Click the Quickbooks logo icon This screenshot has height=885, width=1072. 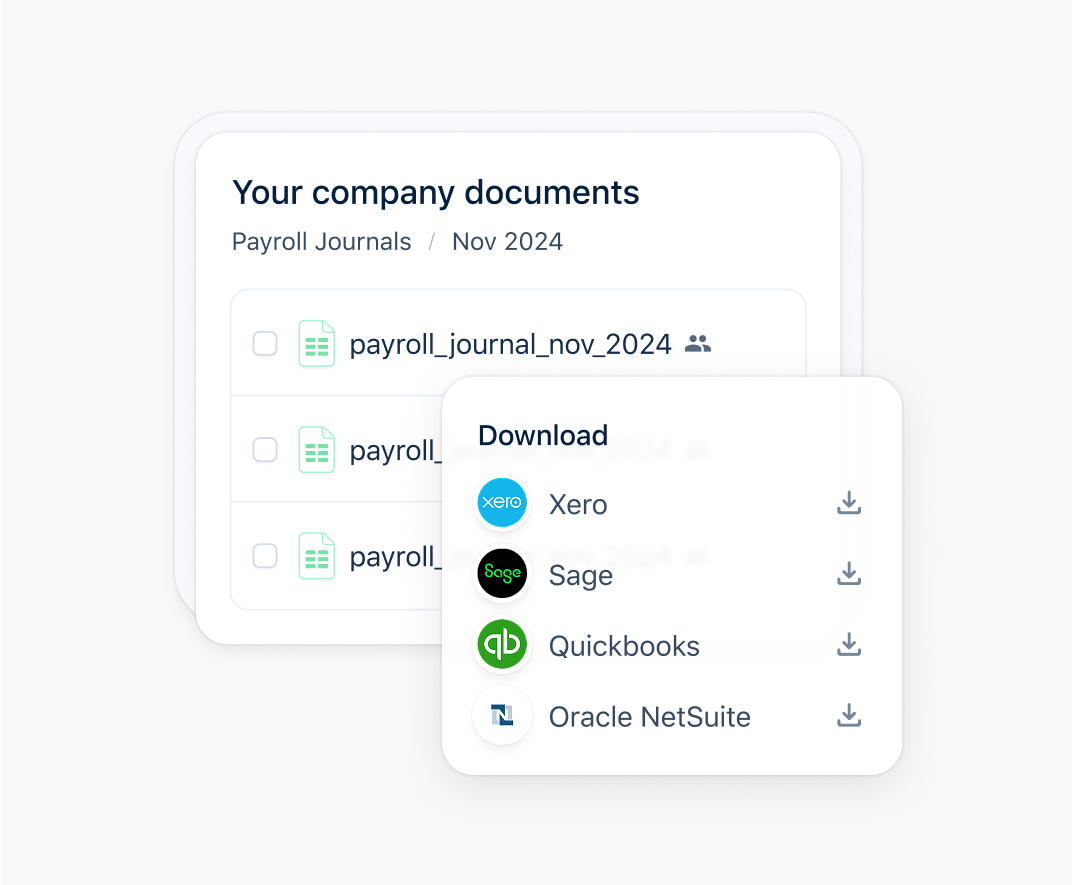tap(502, 644)
